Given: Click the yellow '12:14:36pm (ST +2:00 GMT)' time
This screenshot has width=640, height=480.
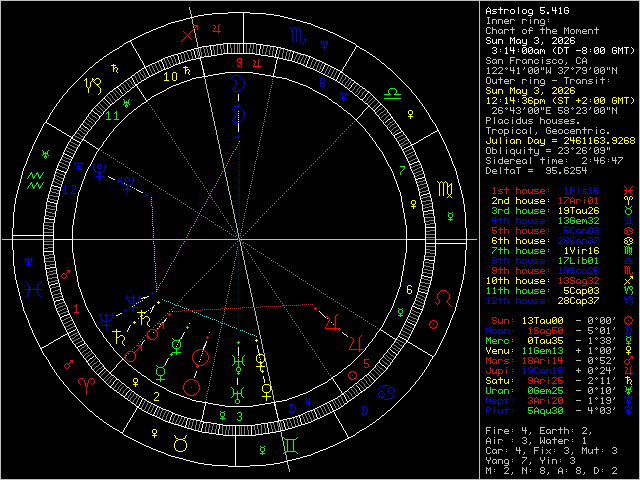Looking at the screenshot, I should click(x=560, y=101).
